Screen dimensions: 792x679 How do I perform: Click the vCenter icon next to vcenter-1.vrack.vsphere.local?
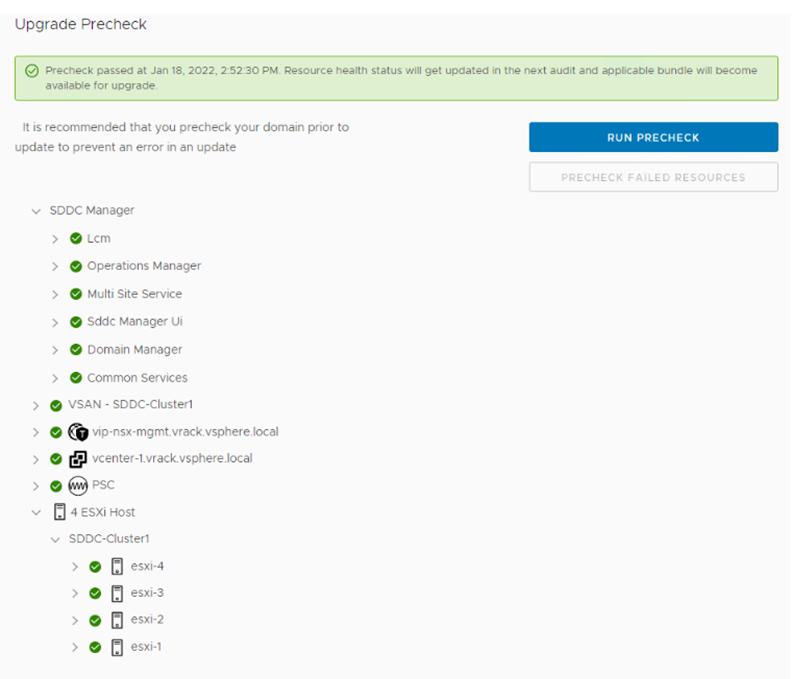[x=78, y=459]
